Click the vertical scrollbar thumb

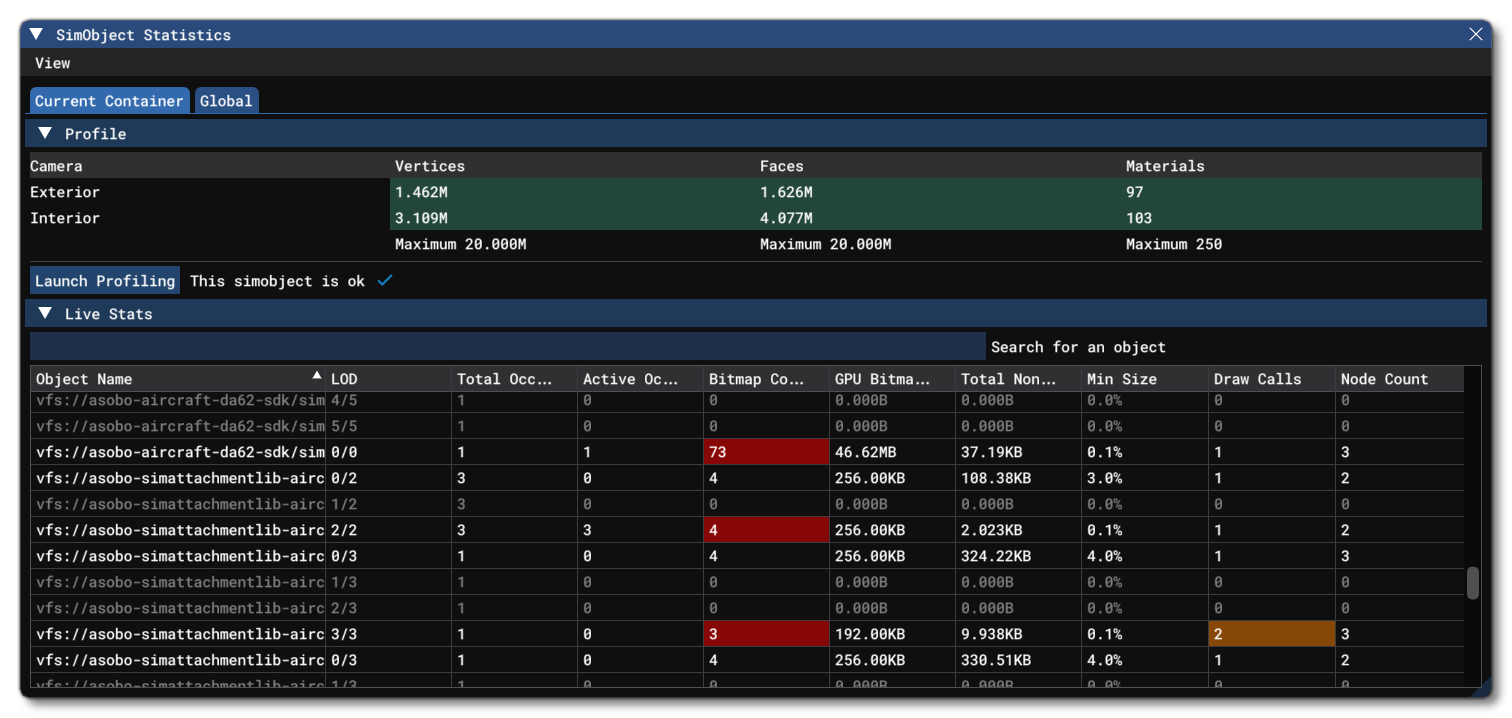[1474, 585]
